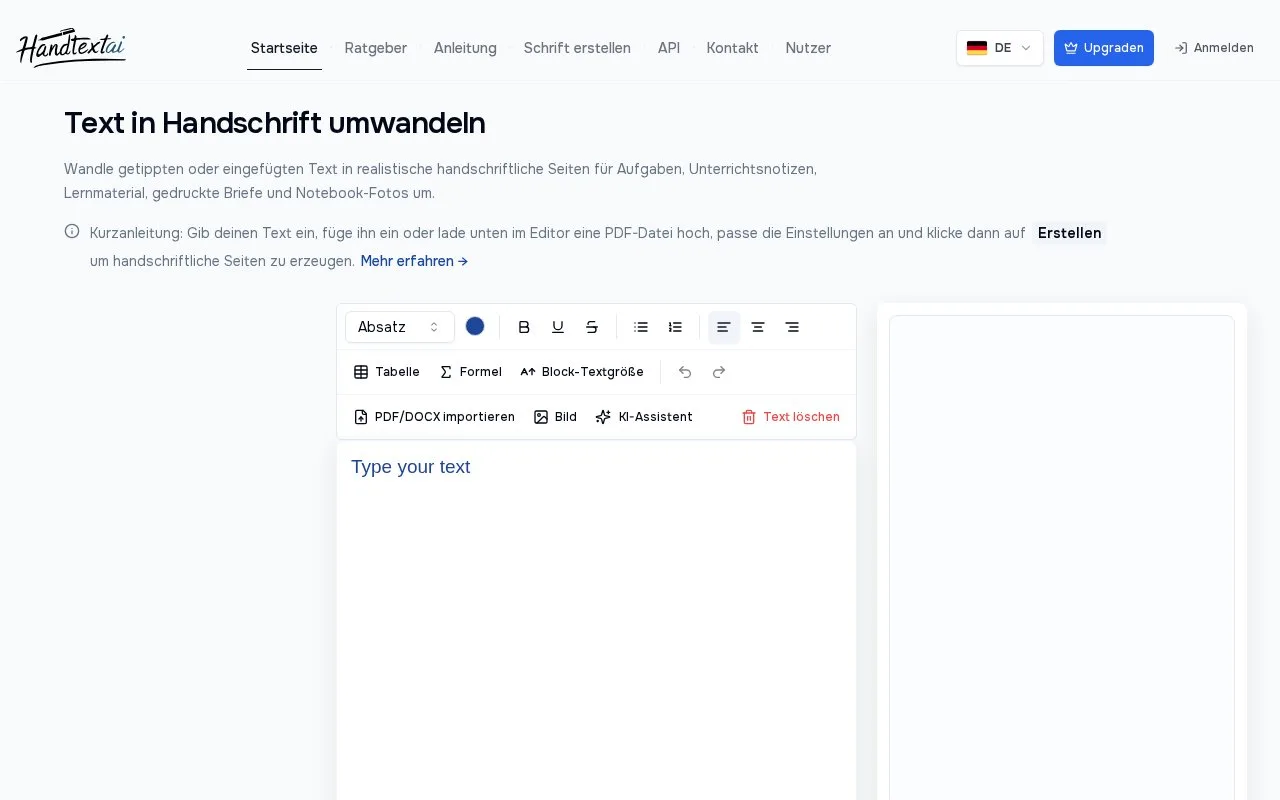The height and width of the screenshot is (800, 1280).
Task: Insert a numbered list
Action: pyautogui.click(x=675, y=327)
